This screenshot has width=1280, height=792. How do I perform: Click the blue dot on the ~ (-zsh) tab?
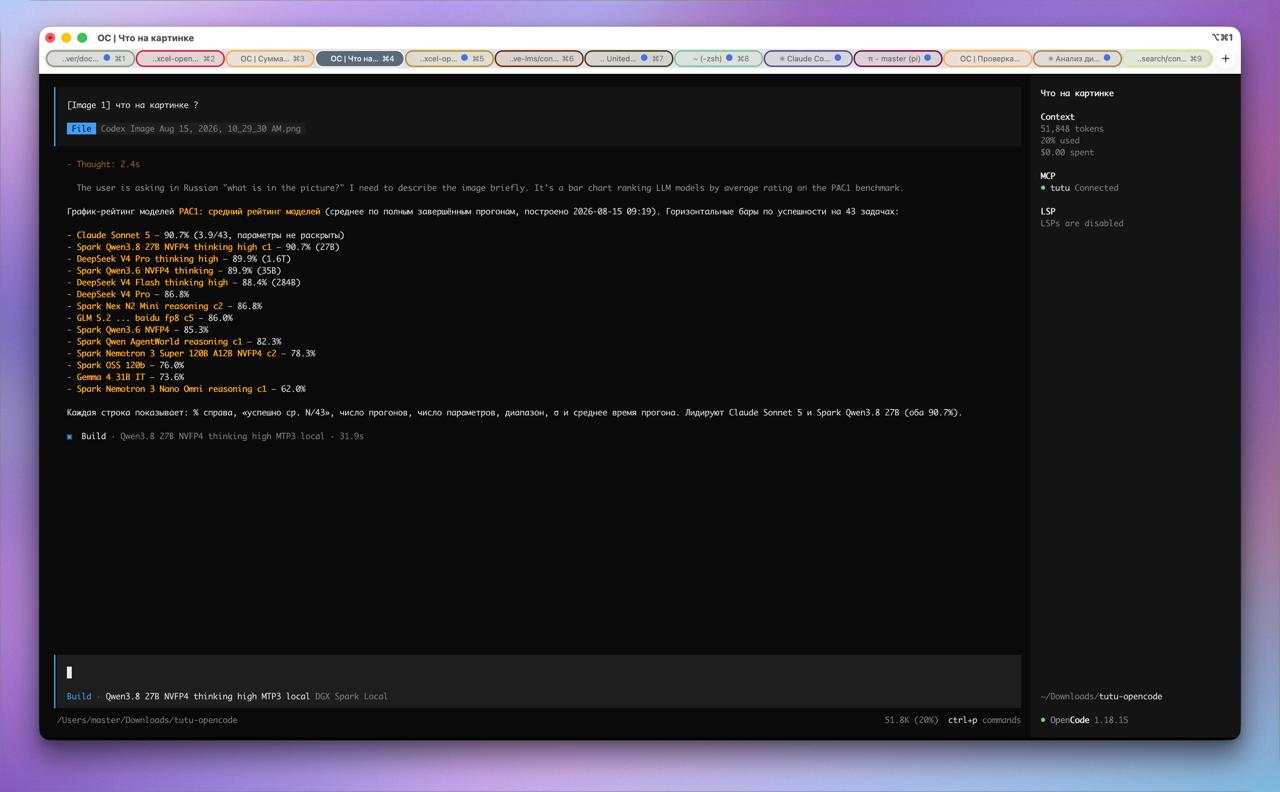tap(729, 58)
